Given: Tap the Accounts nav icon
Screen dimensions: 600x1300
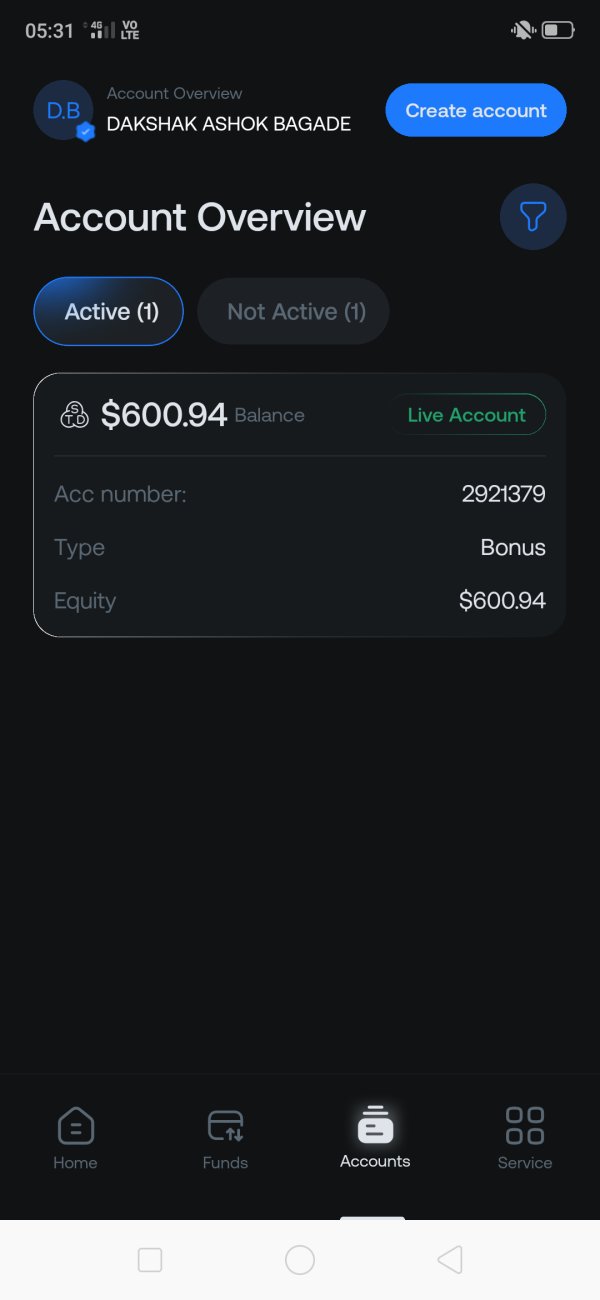Looking at the screenshot, I should 375,1125.
